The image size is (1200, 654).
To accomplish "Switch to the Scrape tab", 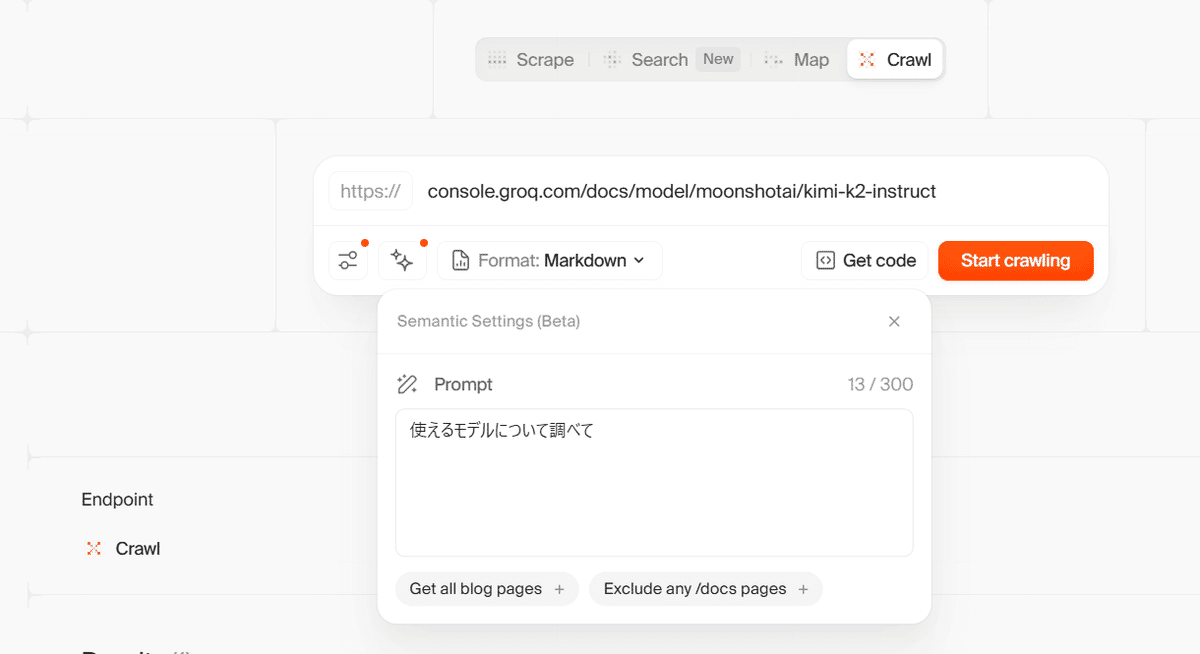I will tap(531, 60).
